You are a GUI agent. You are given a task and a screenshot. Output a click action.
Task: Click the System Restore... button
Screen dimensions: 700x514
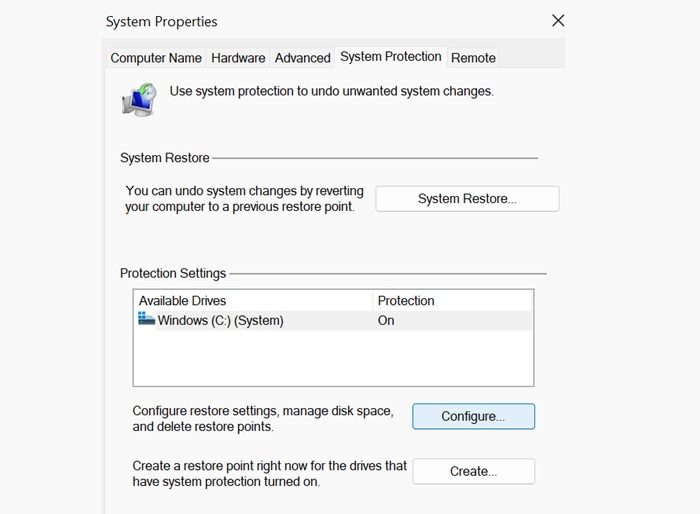point(467,198)
